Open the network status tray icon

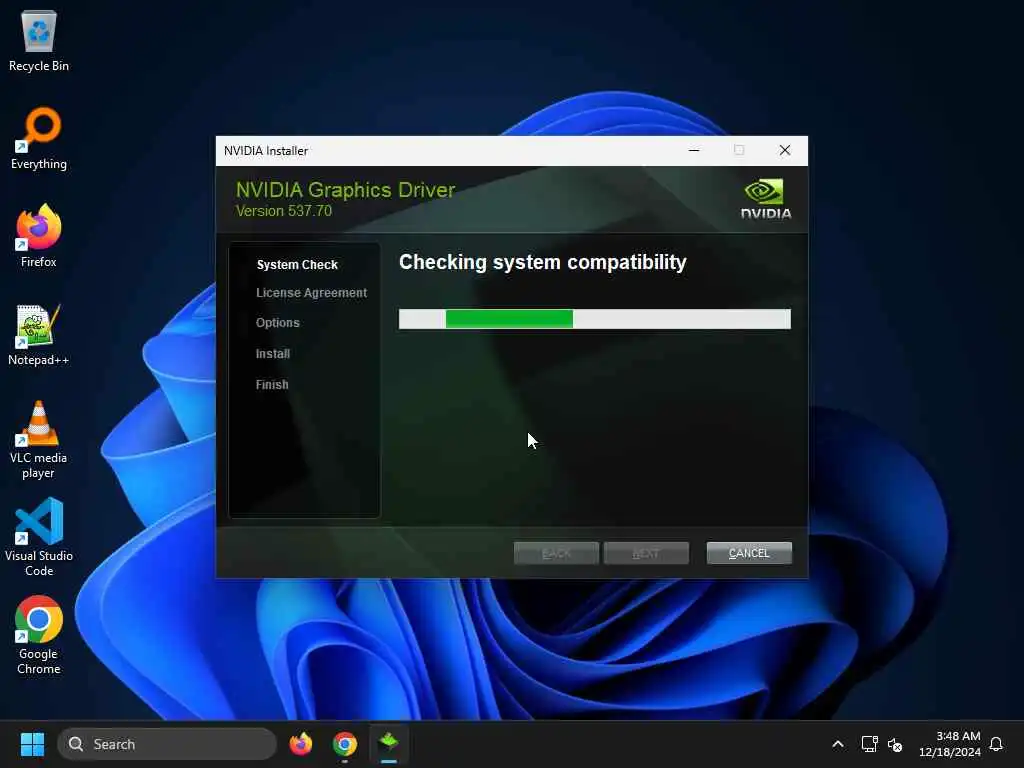[869, 744]
